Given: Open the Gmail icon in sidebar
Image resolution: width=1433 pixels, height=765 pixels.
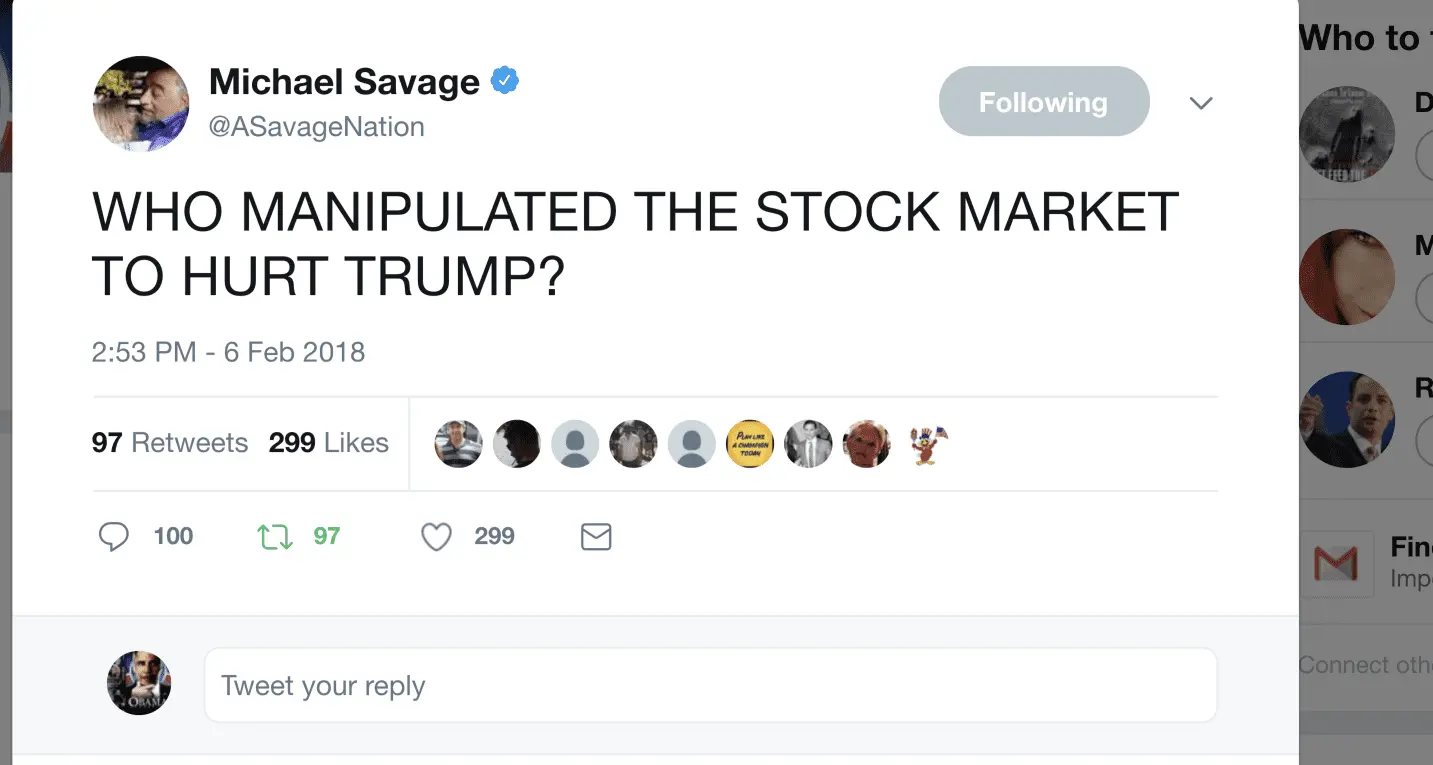Looking at the screenshot, I should (x=1335, y=564).
